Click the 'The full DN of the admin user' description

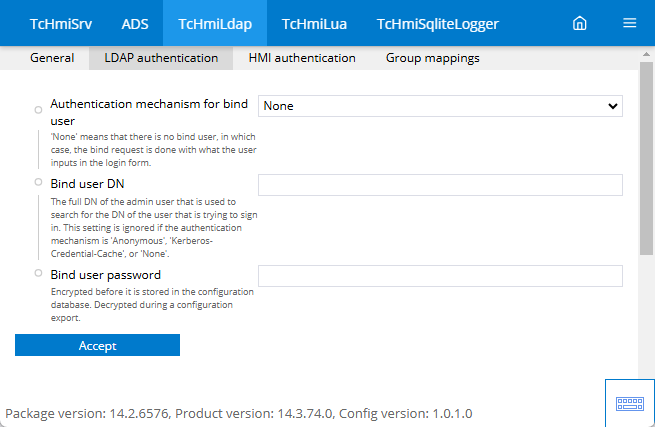click(x=154, y=228)
